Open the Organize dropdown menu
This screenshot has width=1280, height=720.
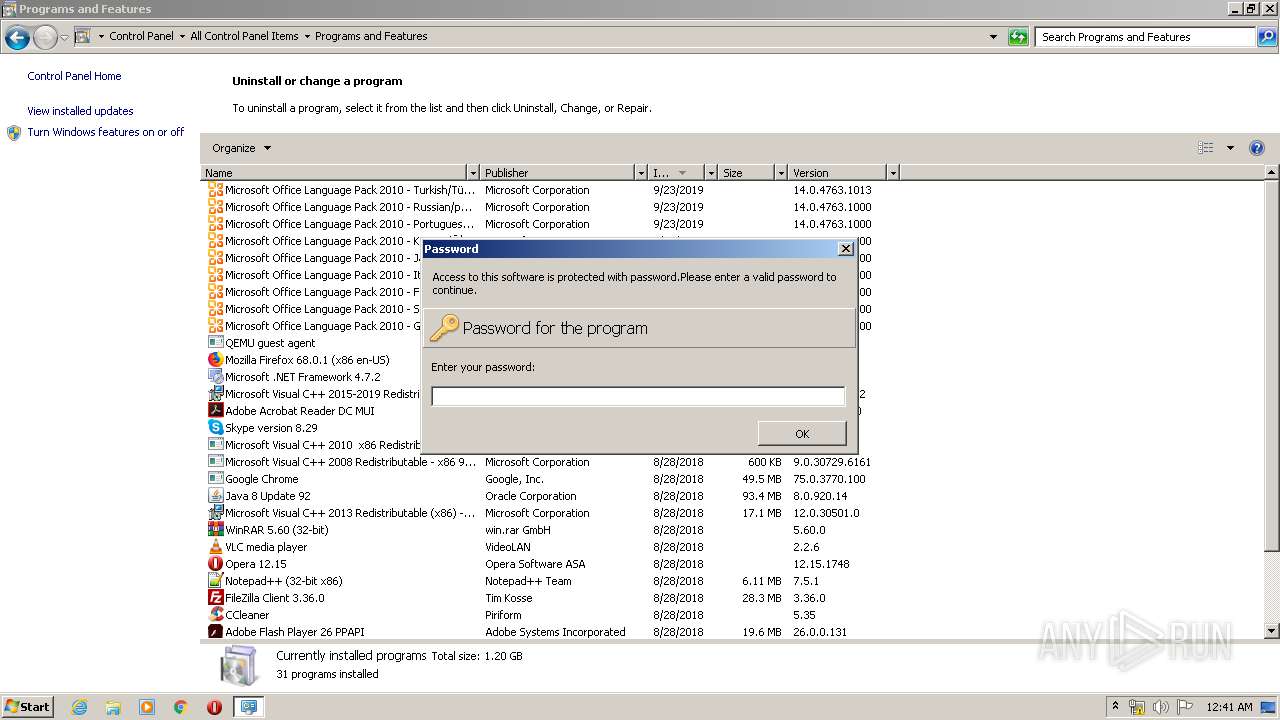click(x=241, y=148)
